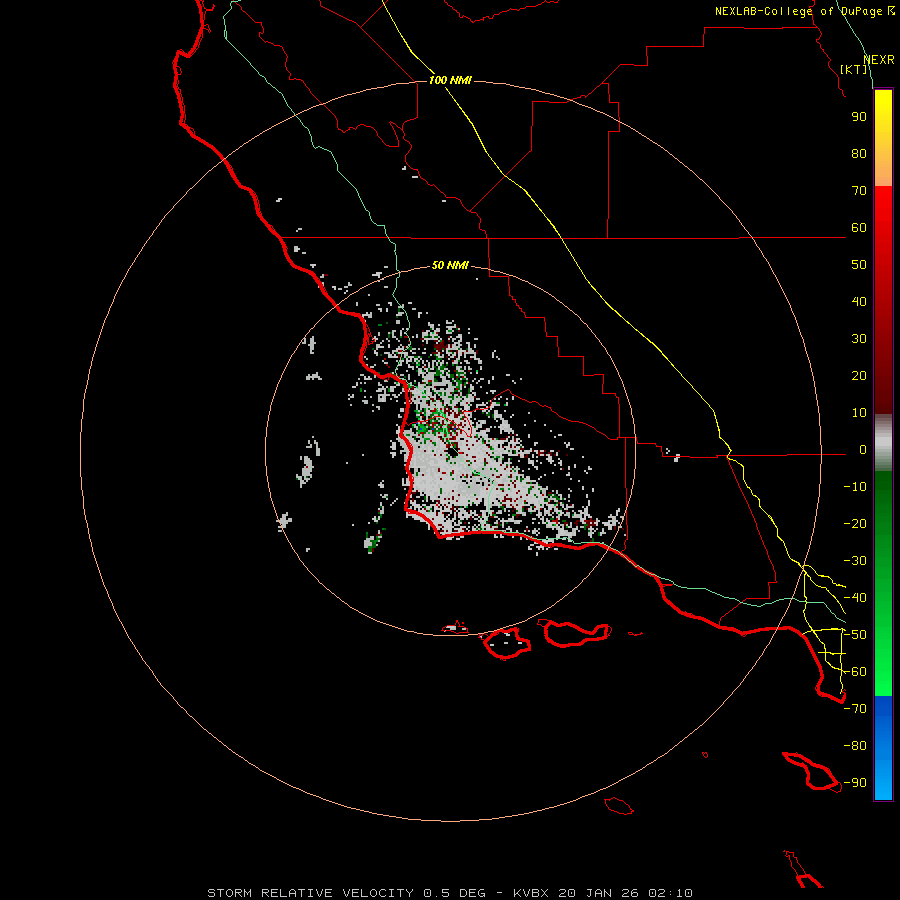Select the -60 value on the velocity scale
900x900 pixels.
[x=855, y=672]
